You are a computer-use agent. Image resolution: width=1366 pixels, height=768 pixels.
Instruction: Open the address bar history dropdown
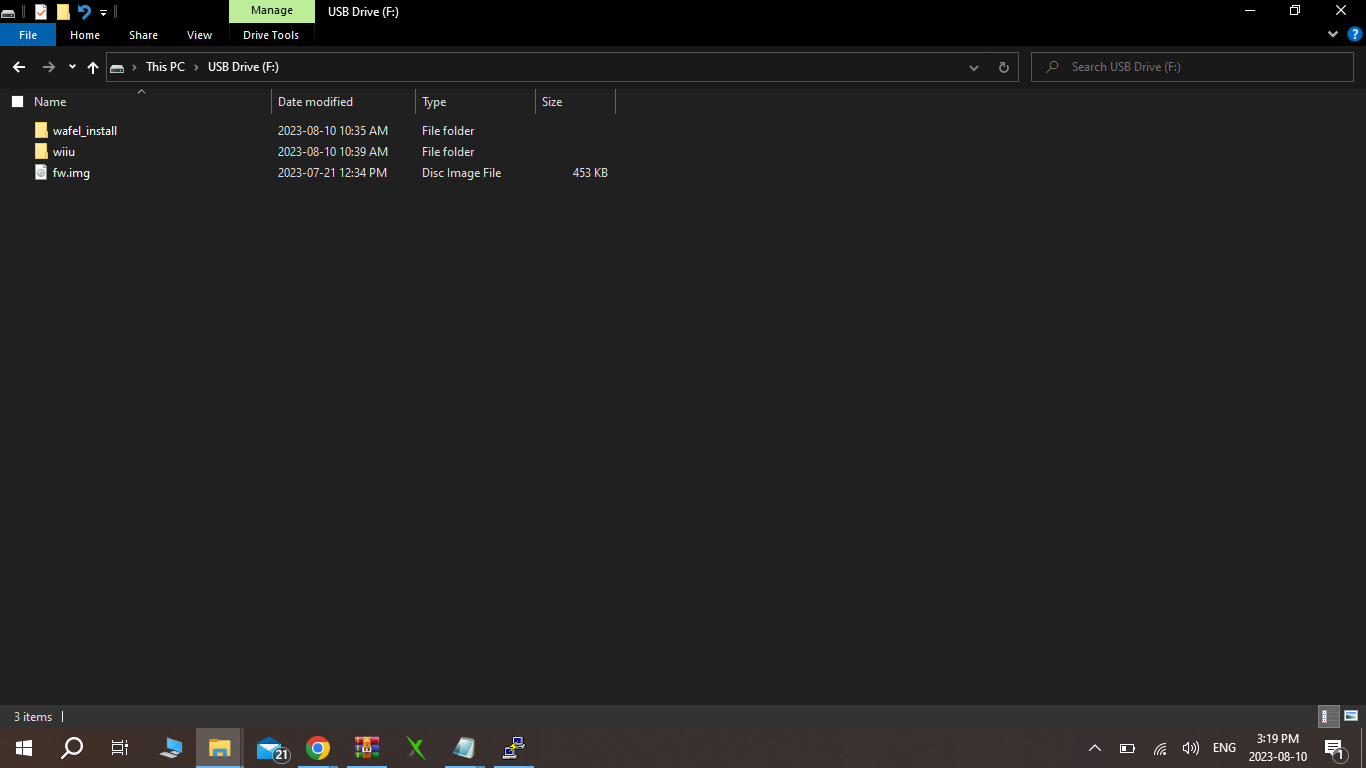[x=974, y=67]
